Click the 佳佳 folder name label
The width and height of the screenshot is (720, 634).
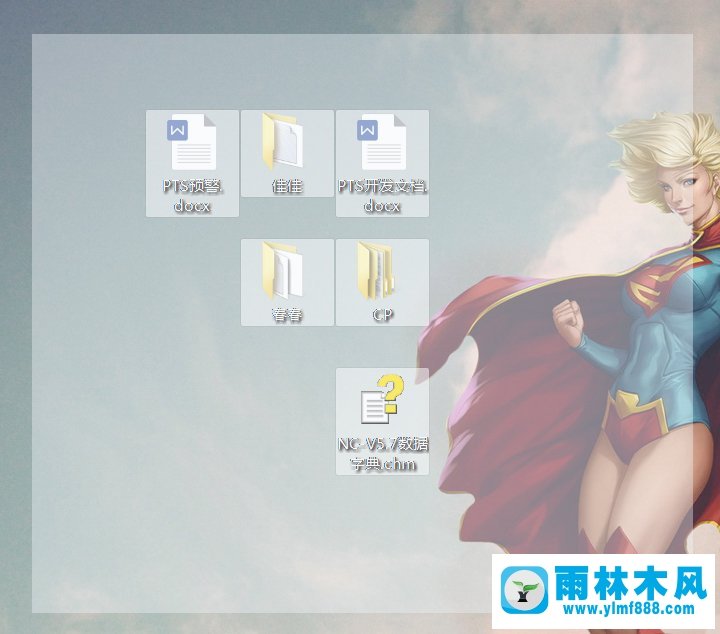point(287,186)
